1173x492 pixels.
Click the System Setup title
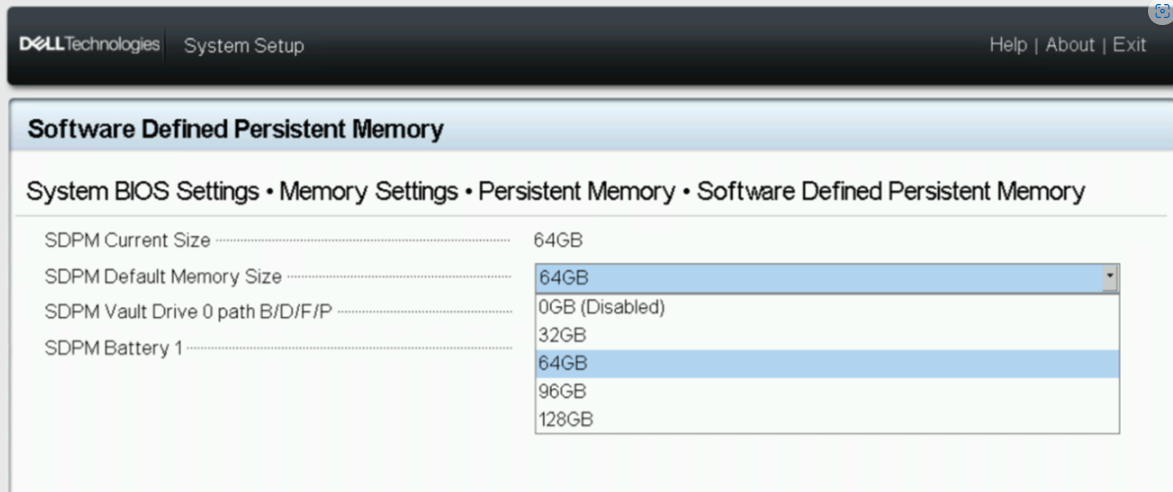tap(244, 46)
